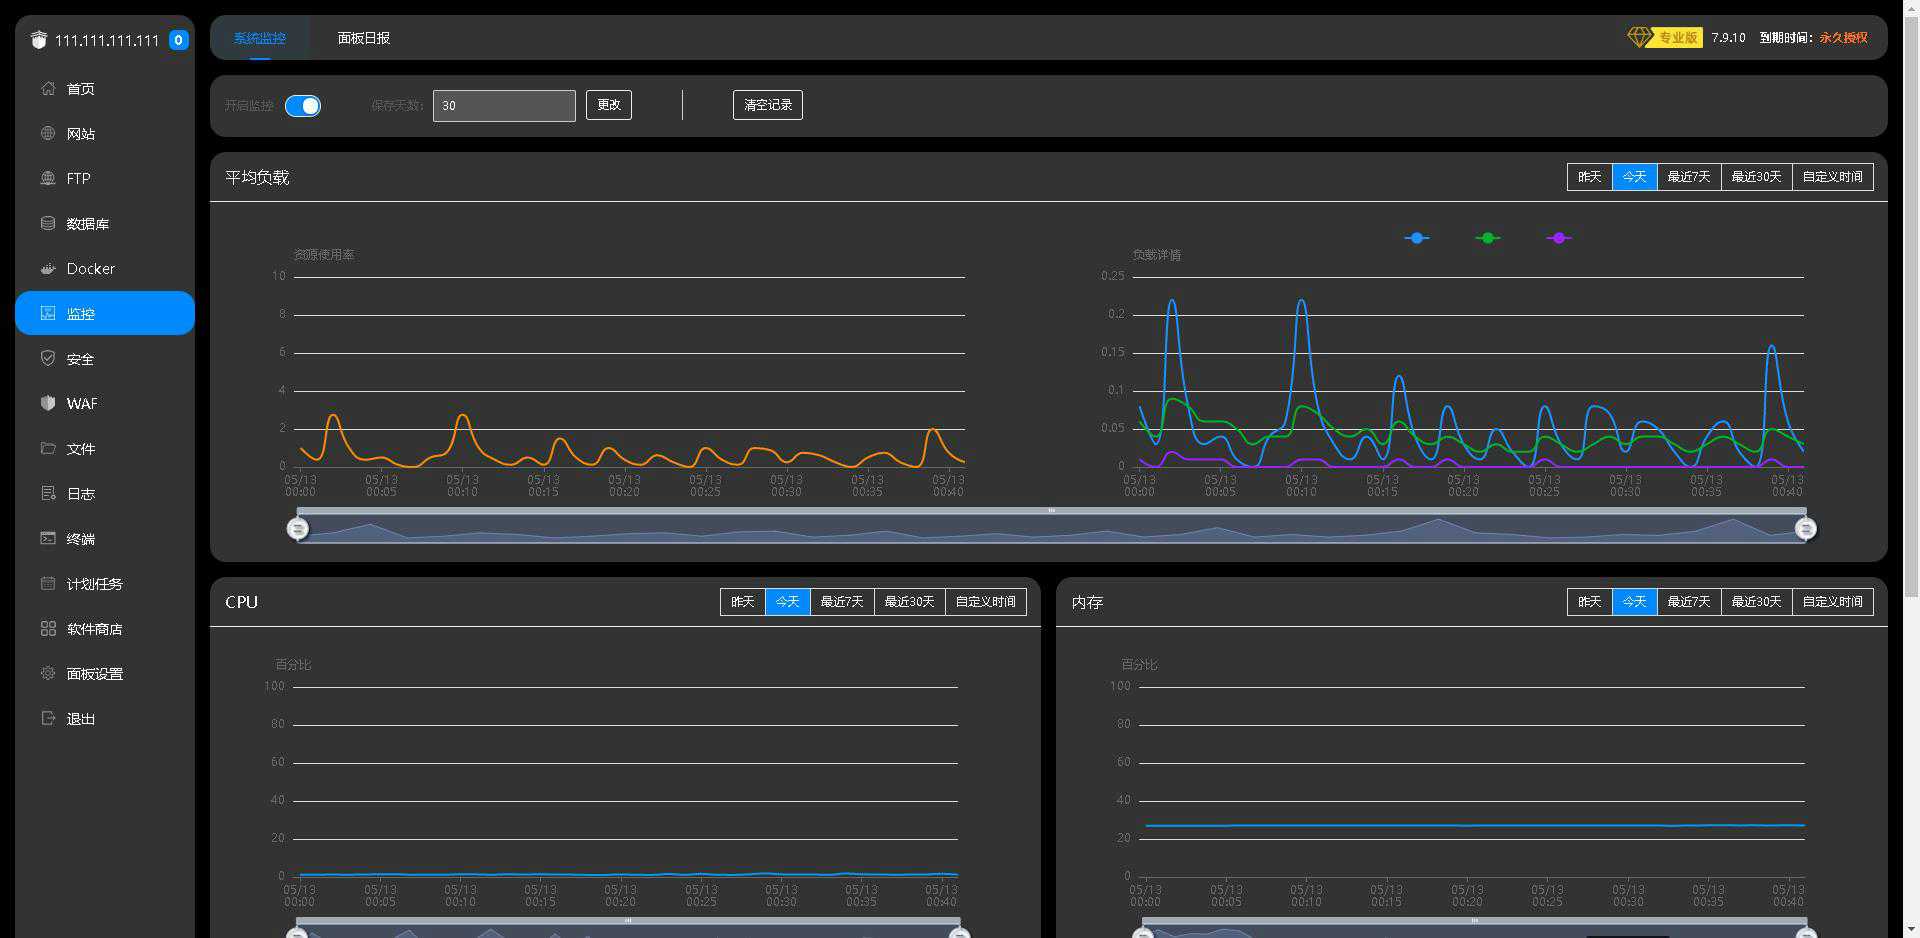Click the logout icon in sidebar

point(48,718)
